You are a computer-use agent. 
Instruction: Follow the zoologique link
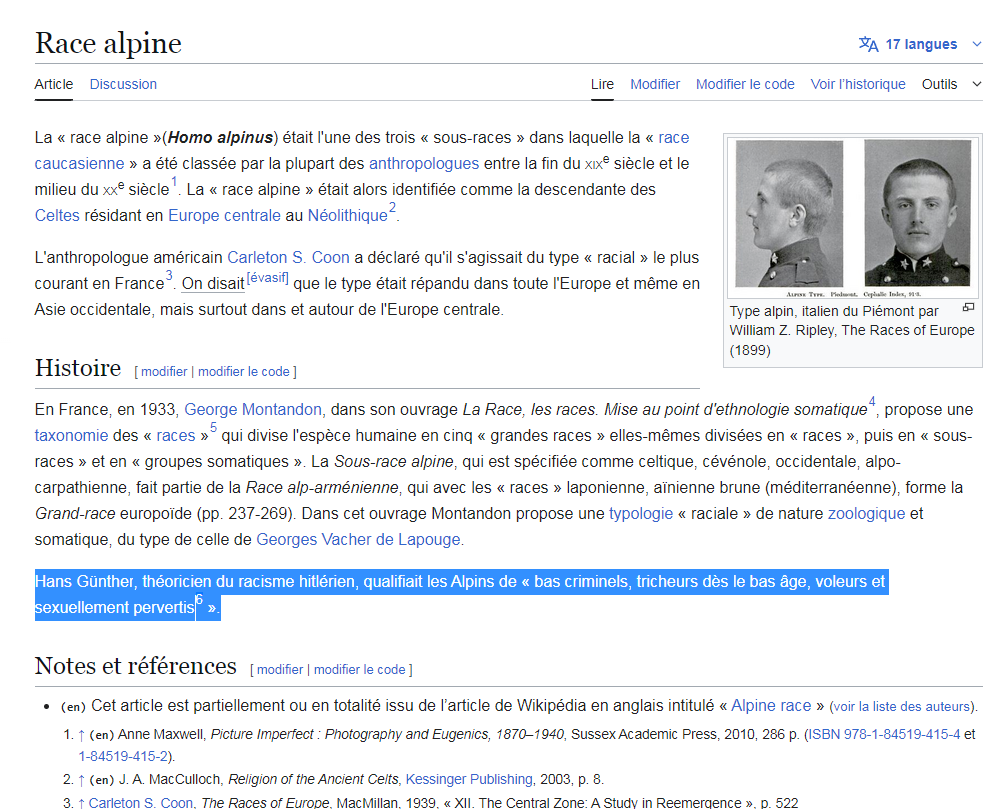coord(866,513)
